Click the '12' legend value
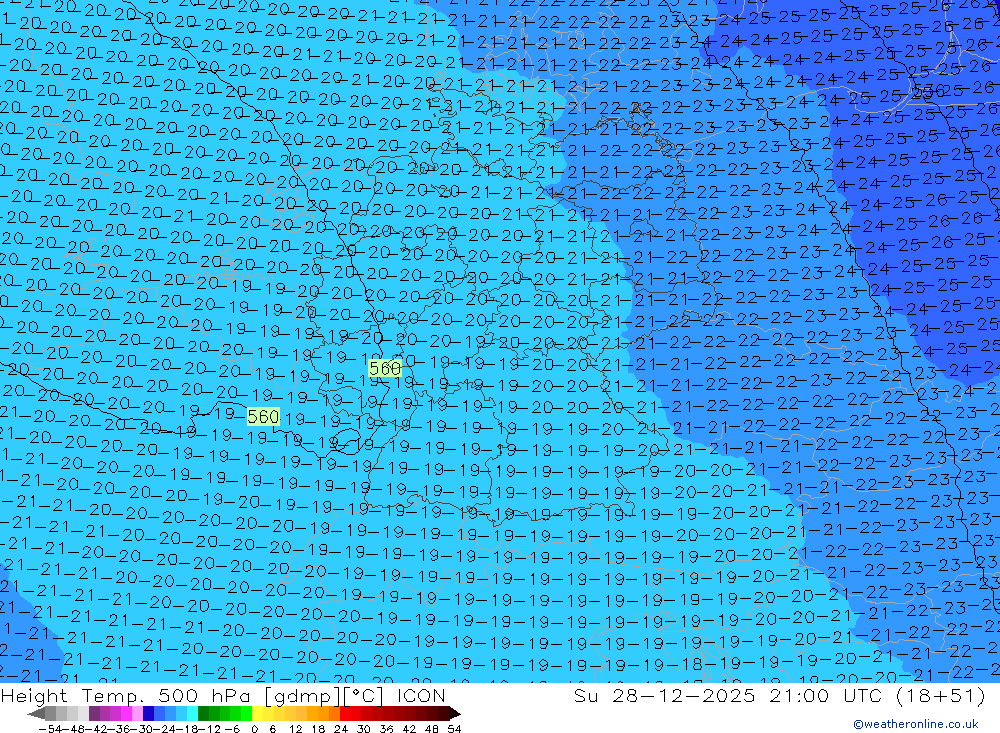Viewport: 1000px width, 733px height. 296,729
